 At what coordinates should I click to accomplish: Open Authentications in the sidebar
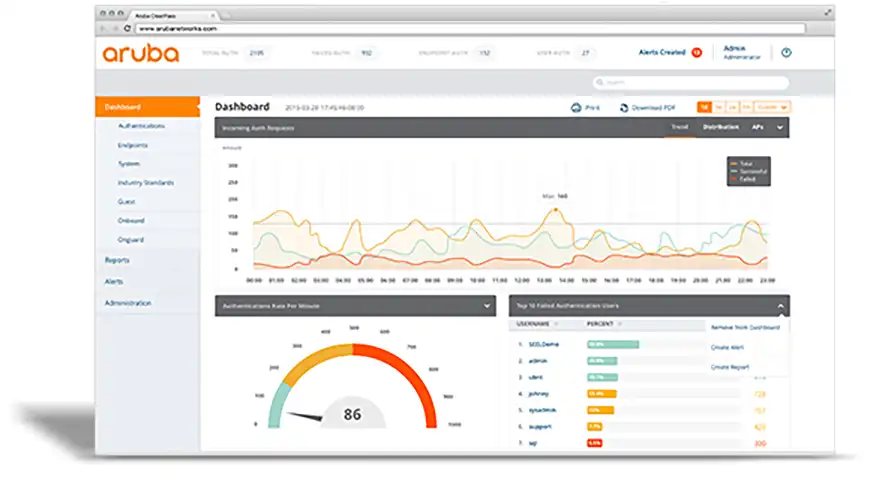coord(141,126)
